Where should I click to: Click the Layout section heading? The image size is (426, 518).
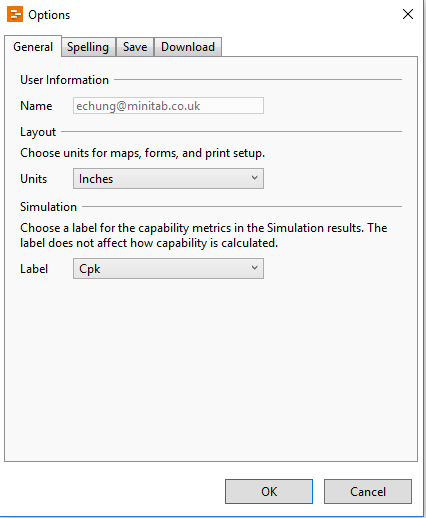(x=38, y=132)
